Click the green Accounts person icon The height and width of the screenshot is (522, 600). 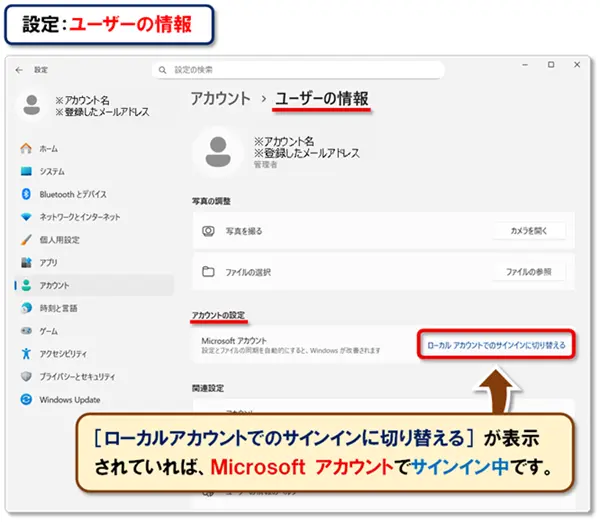(26, 285)
